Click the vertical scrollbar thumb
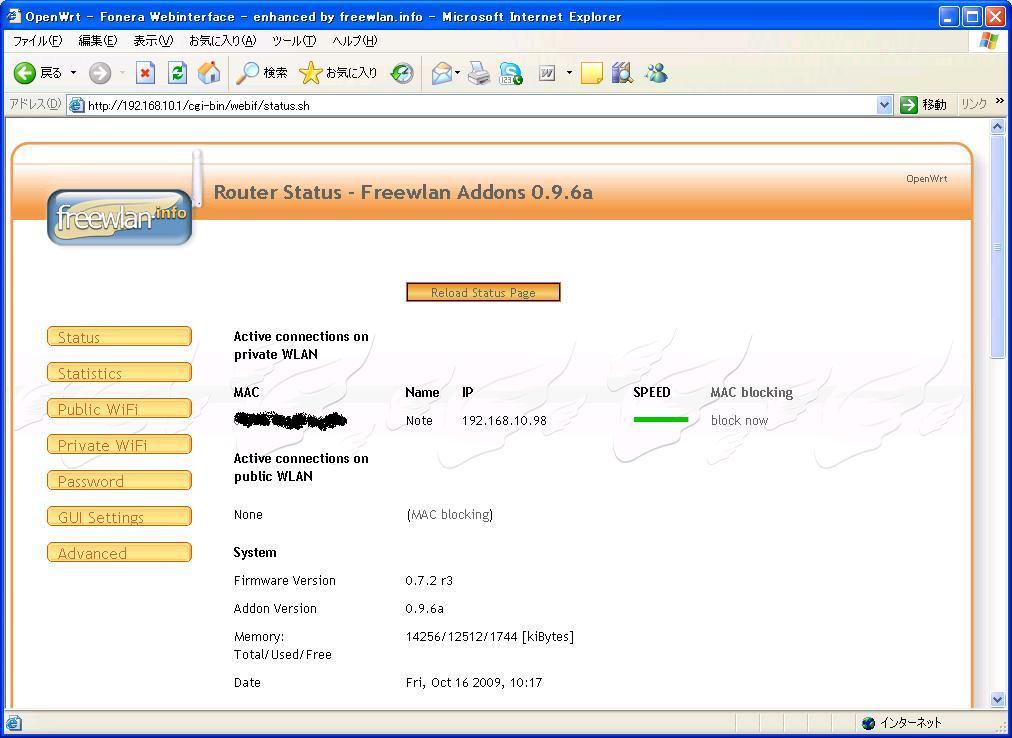Viewport: 1012px width, 738px height. 997,245
